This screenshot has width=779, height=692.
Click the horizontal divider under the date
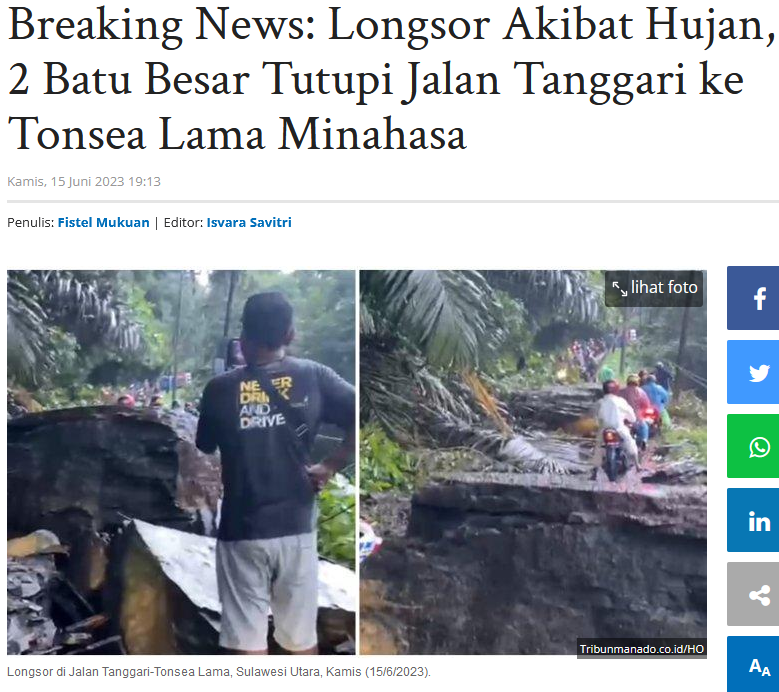click(393, 202)
